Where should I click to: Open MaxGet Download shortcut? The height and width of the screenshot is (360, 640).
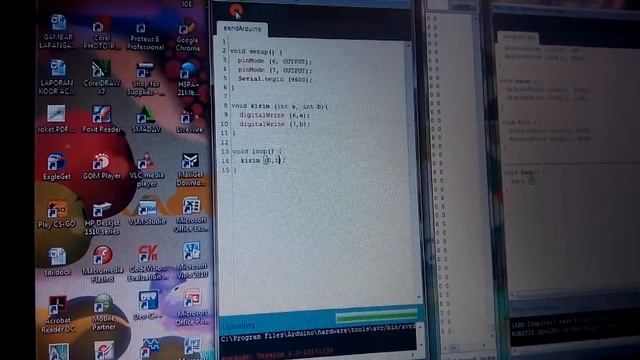click(x=190, y=170)
